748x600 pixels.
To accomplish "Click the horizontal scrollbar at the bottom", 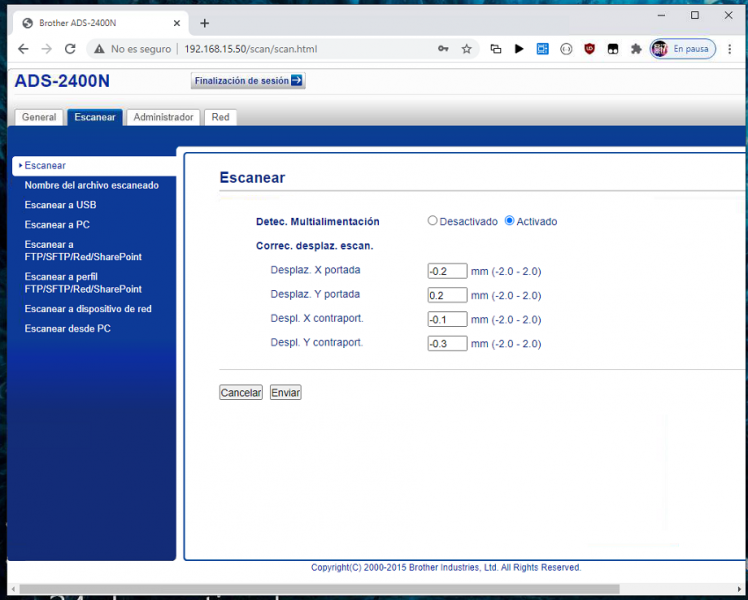I will click(x=320, y=589).
